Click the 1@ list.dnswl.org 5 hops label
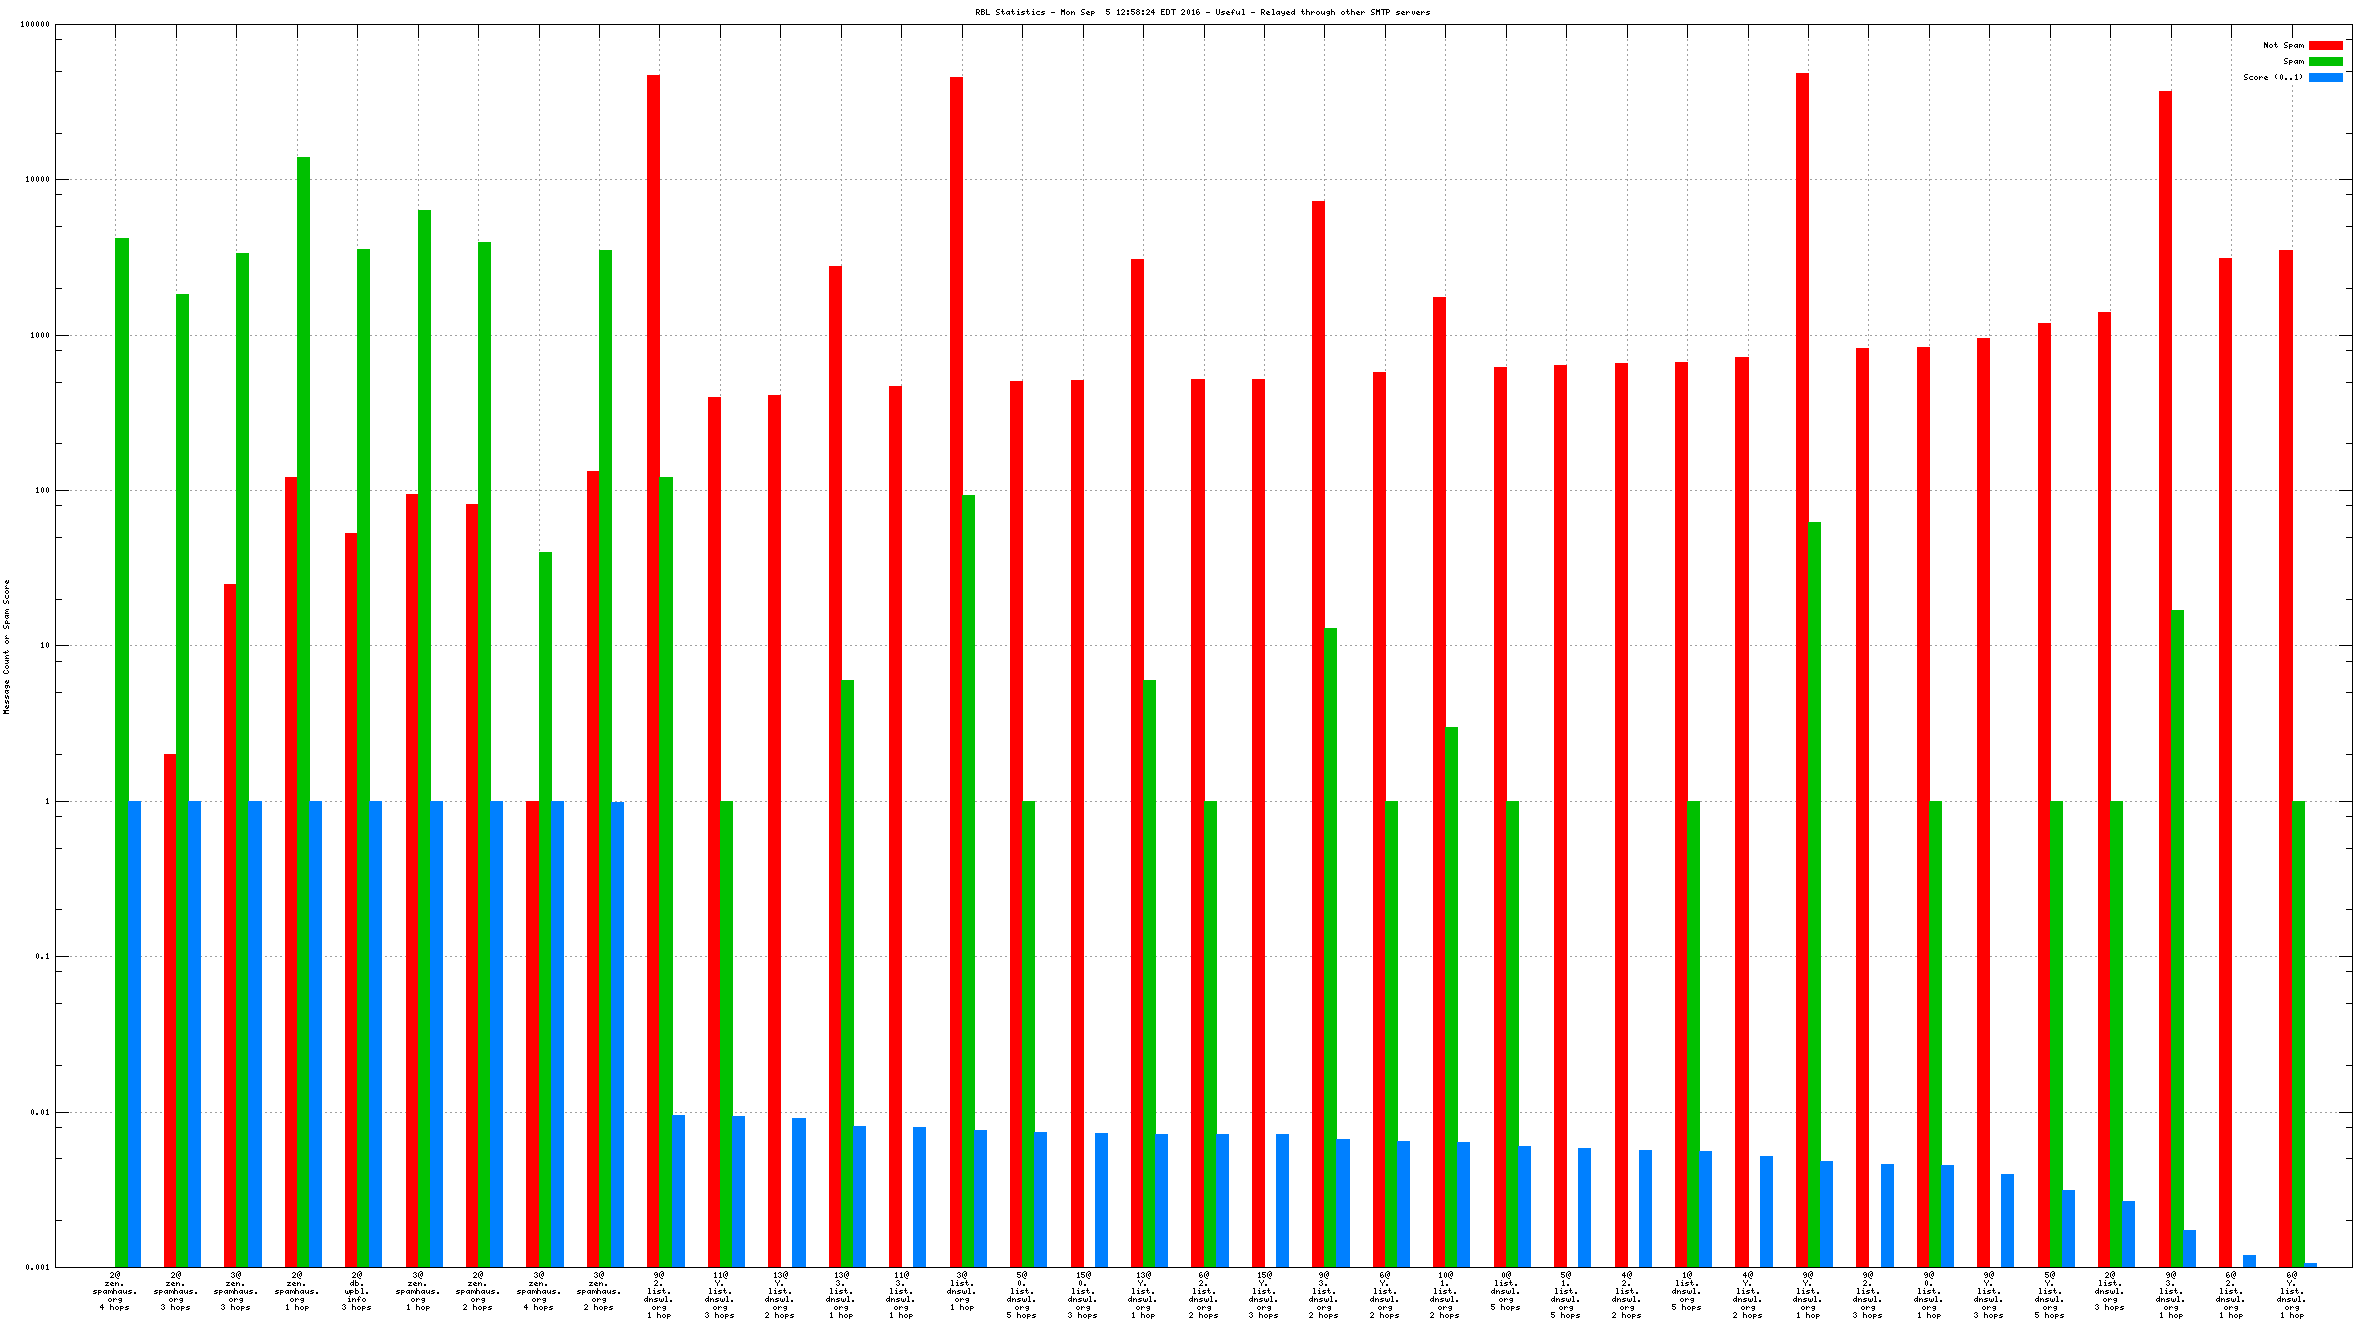Screen dimensions: 2368x1332 [x=1686, y=1291]
